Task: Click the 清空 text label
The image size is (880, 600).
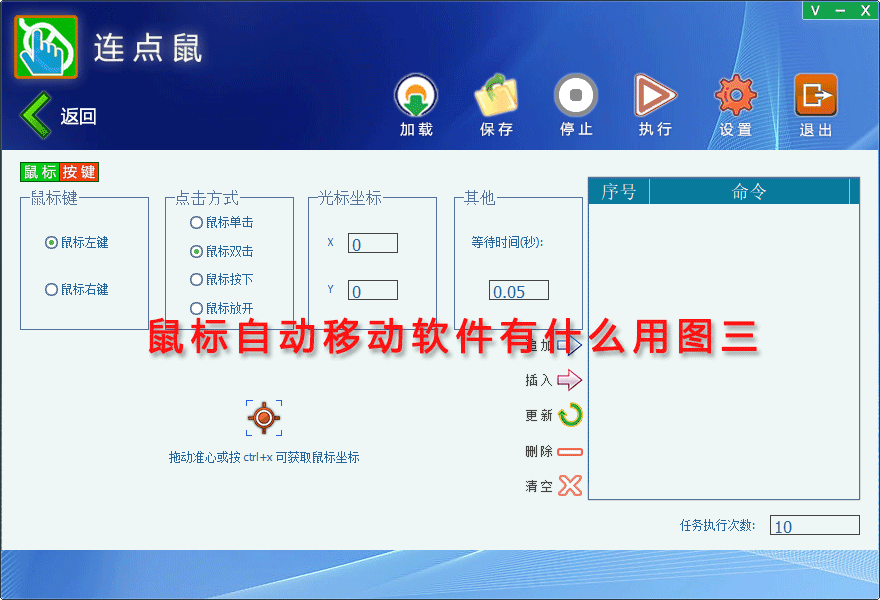Action: pos(539,486)
